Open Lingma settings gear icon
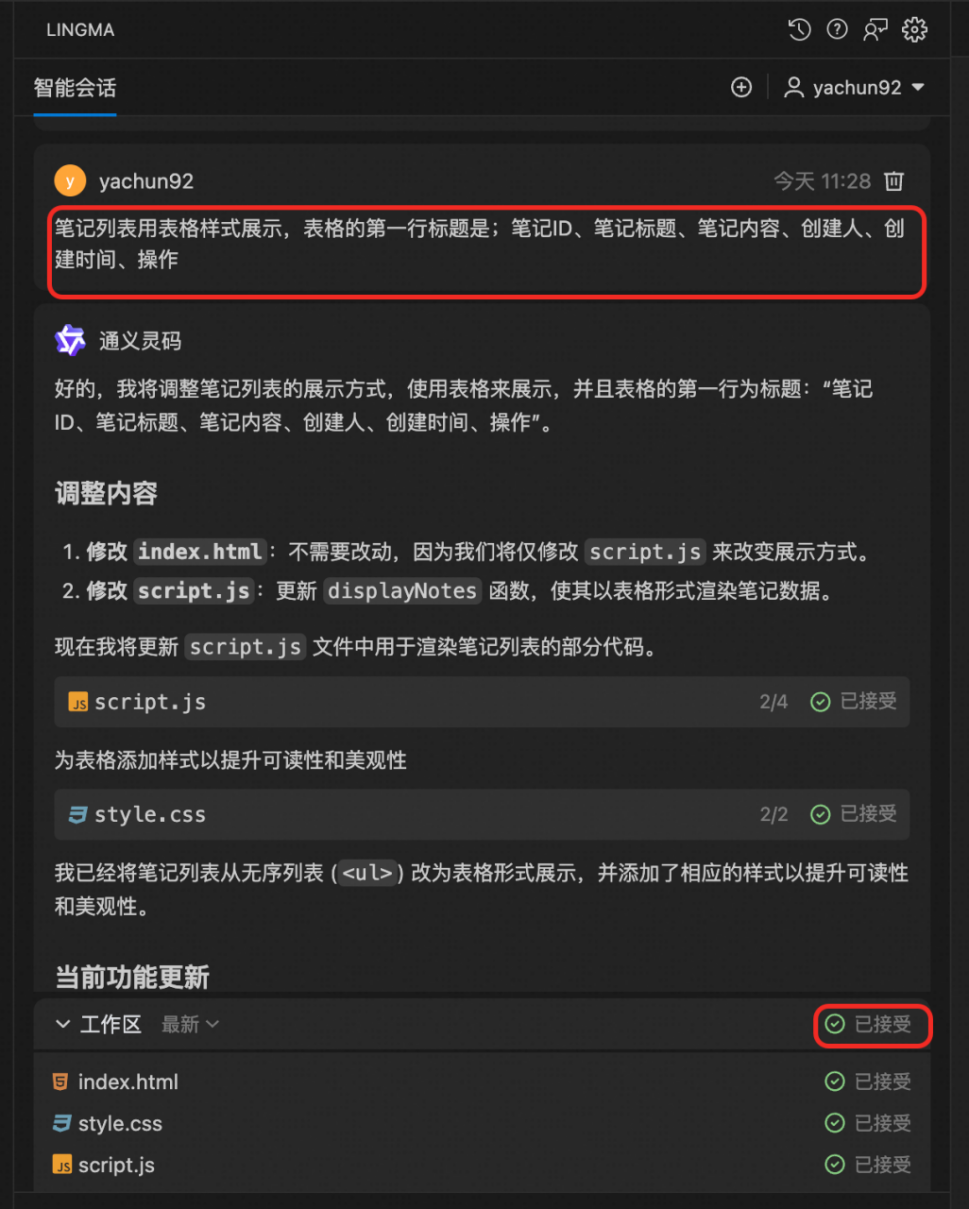 (x=915, y=30)
